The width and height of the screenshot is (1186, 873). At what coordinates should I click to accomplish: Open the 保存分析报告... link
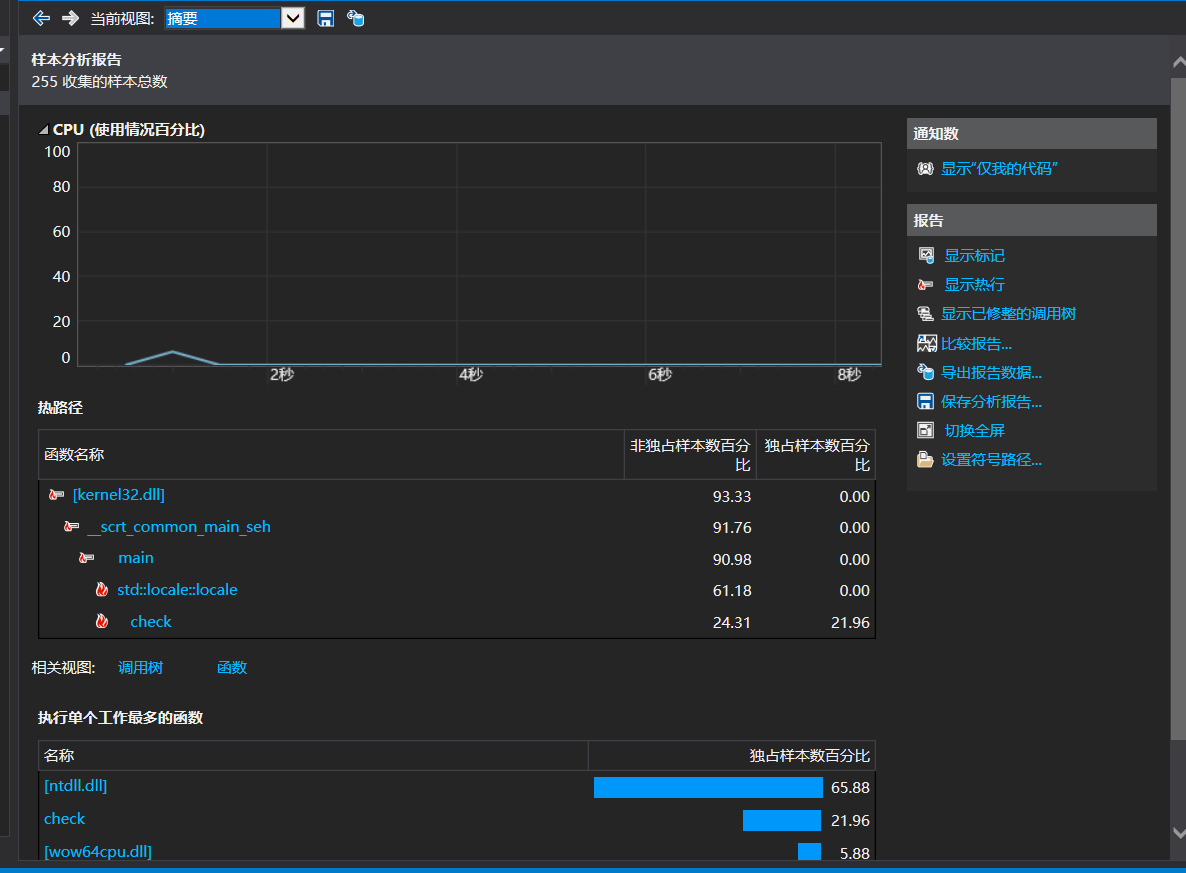coord(991,402)
